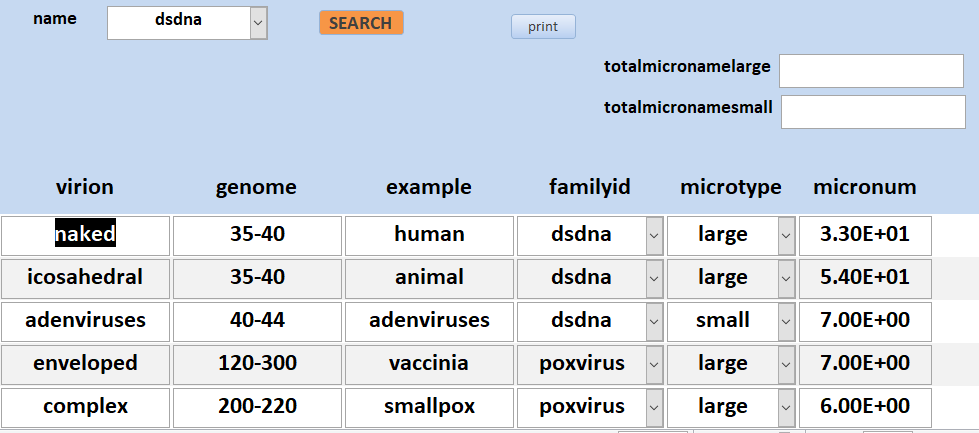979x433 pixels.
Task: Click the 120-300 genome cell
Action: pyautogui.click(x=257, y=365)
